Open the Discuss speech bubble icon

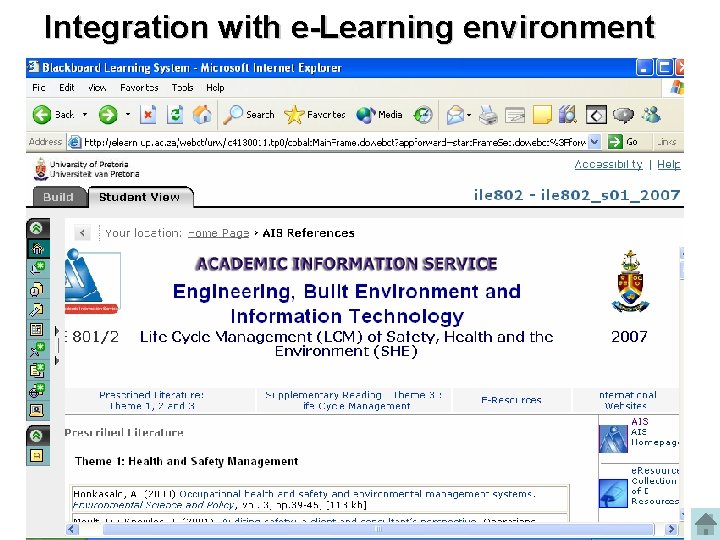(623, 115)
